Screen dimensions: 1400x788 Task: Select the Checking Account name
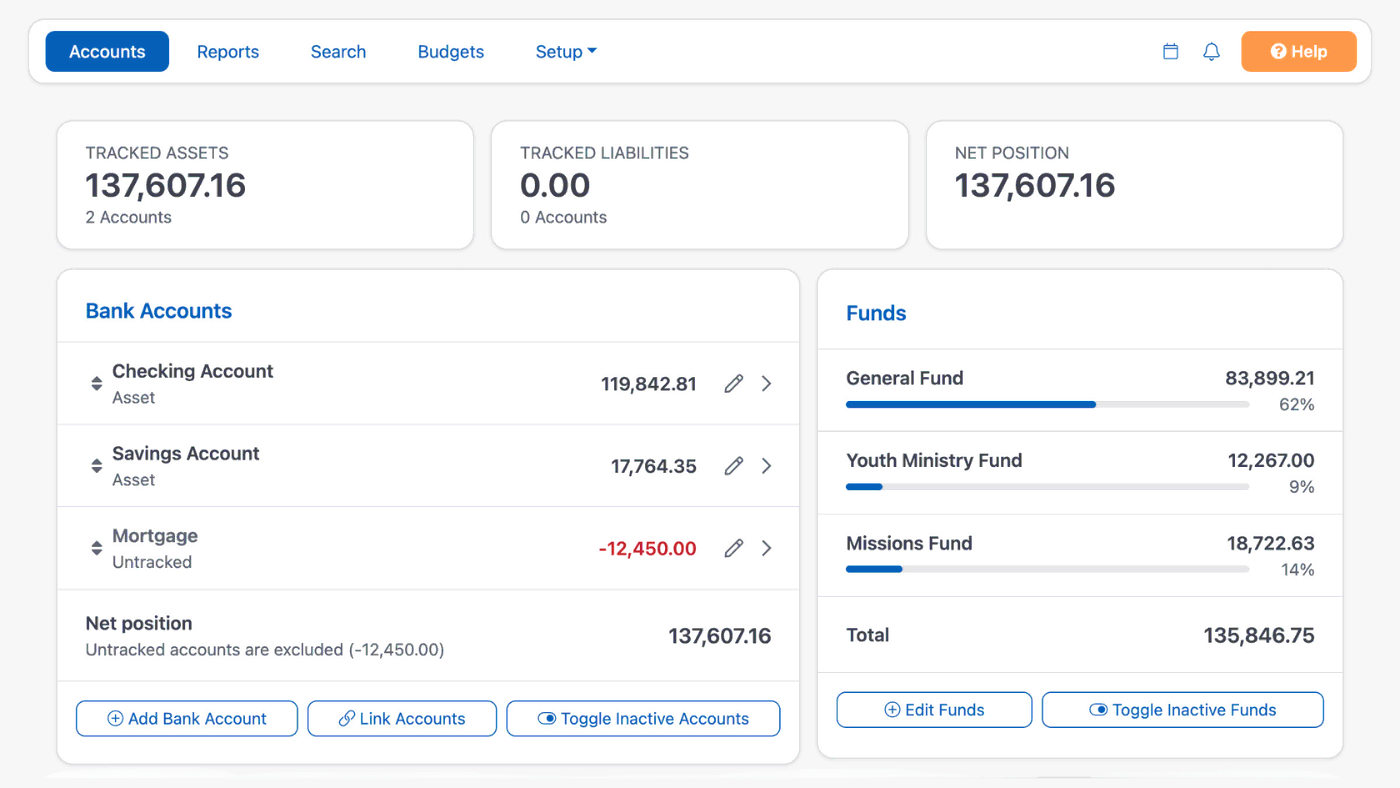click(193, 371)
